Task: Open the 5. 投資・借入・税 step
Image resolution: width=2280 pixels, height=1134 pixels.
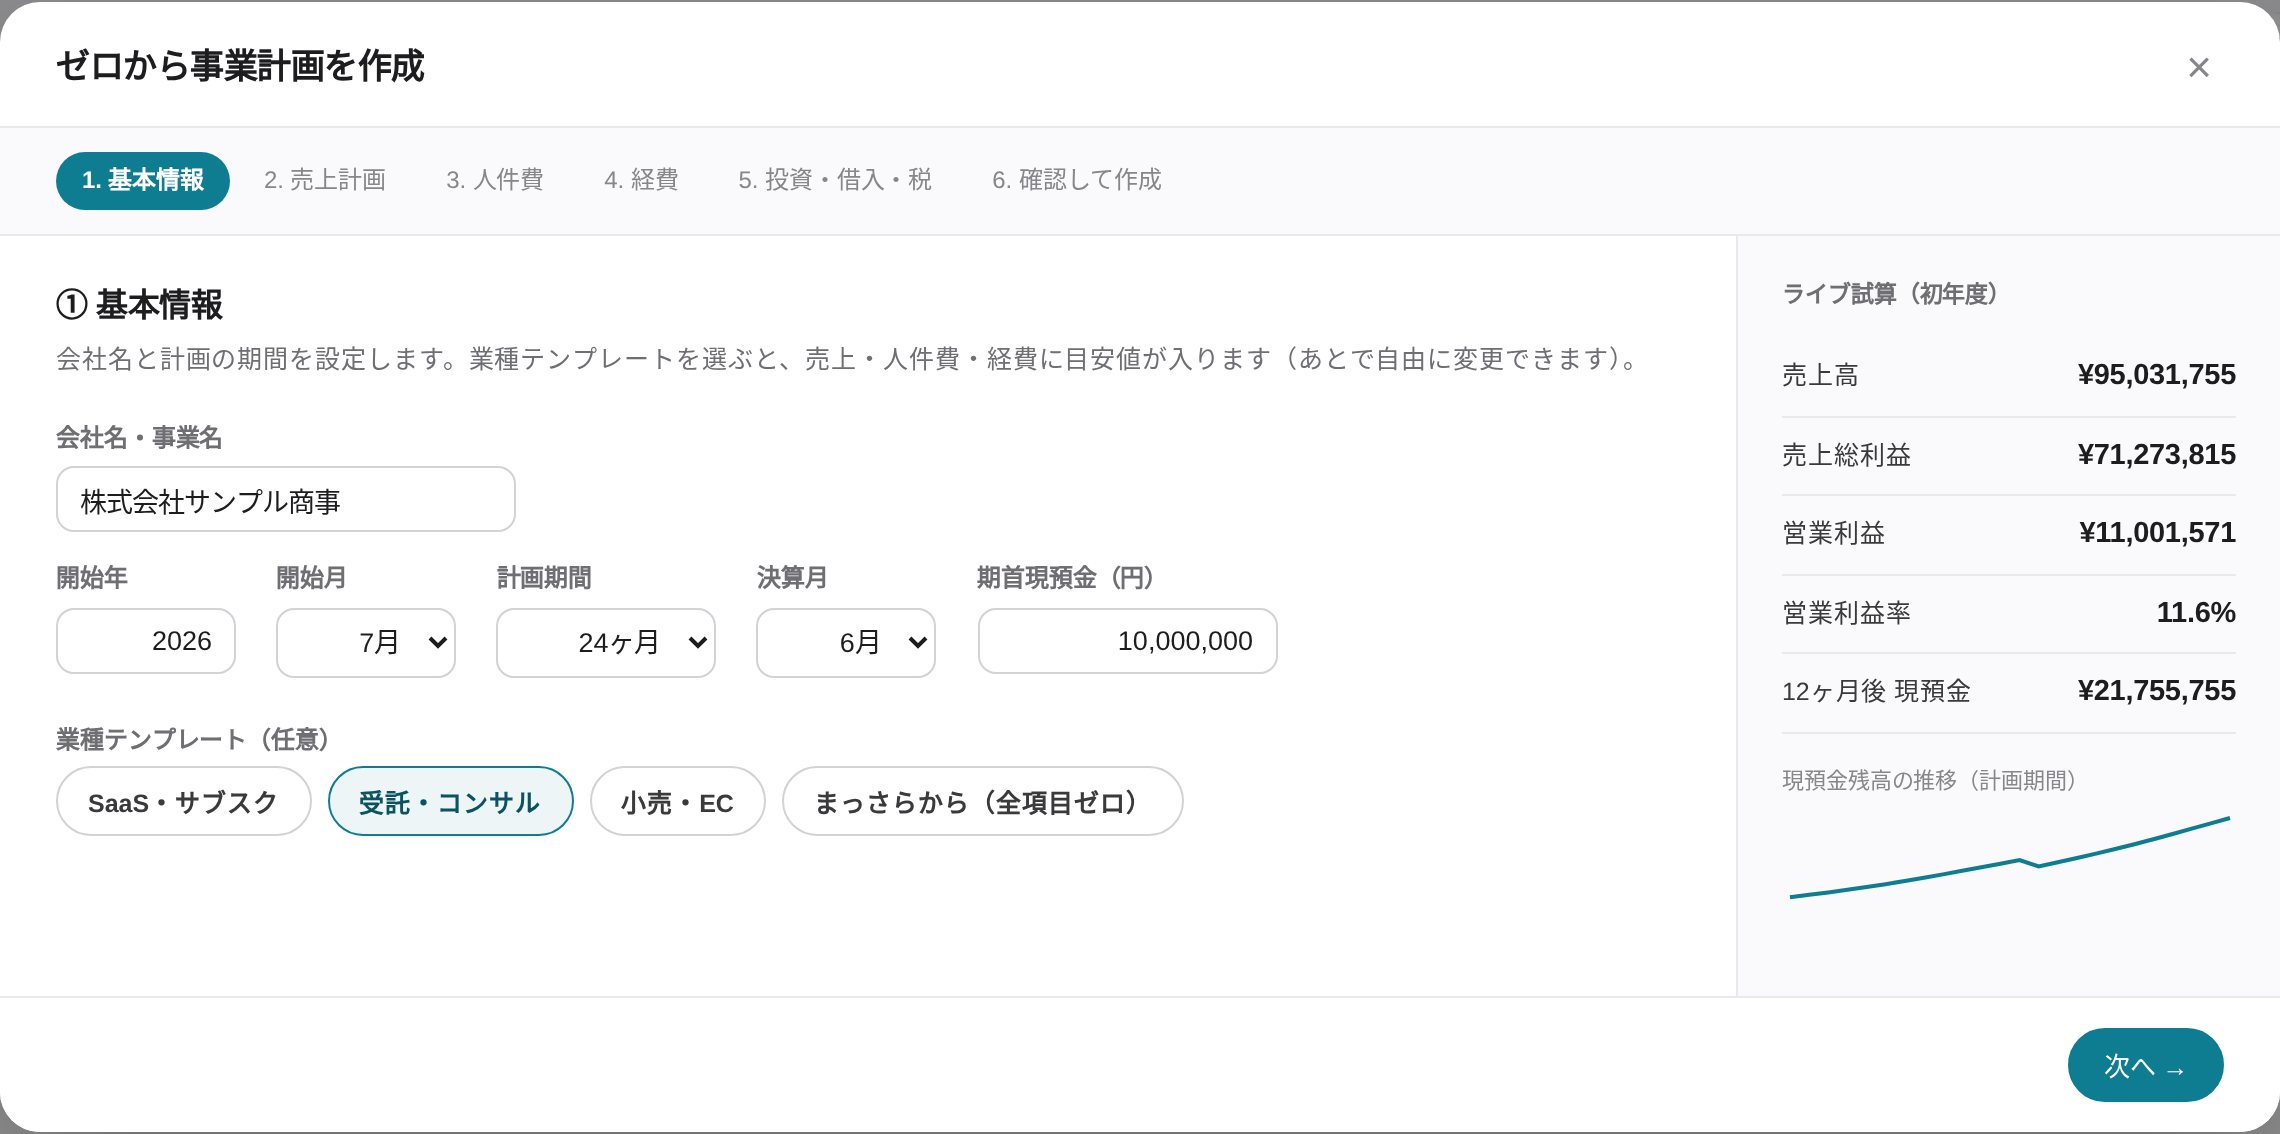Action: (835, 180)
